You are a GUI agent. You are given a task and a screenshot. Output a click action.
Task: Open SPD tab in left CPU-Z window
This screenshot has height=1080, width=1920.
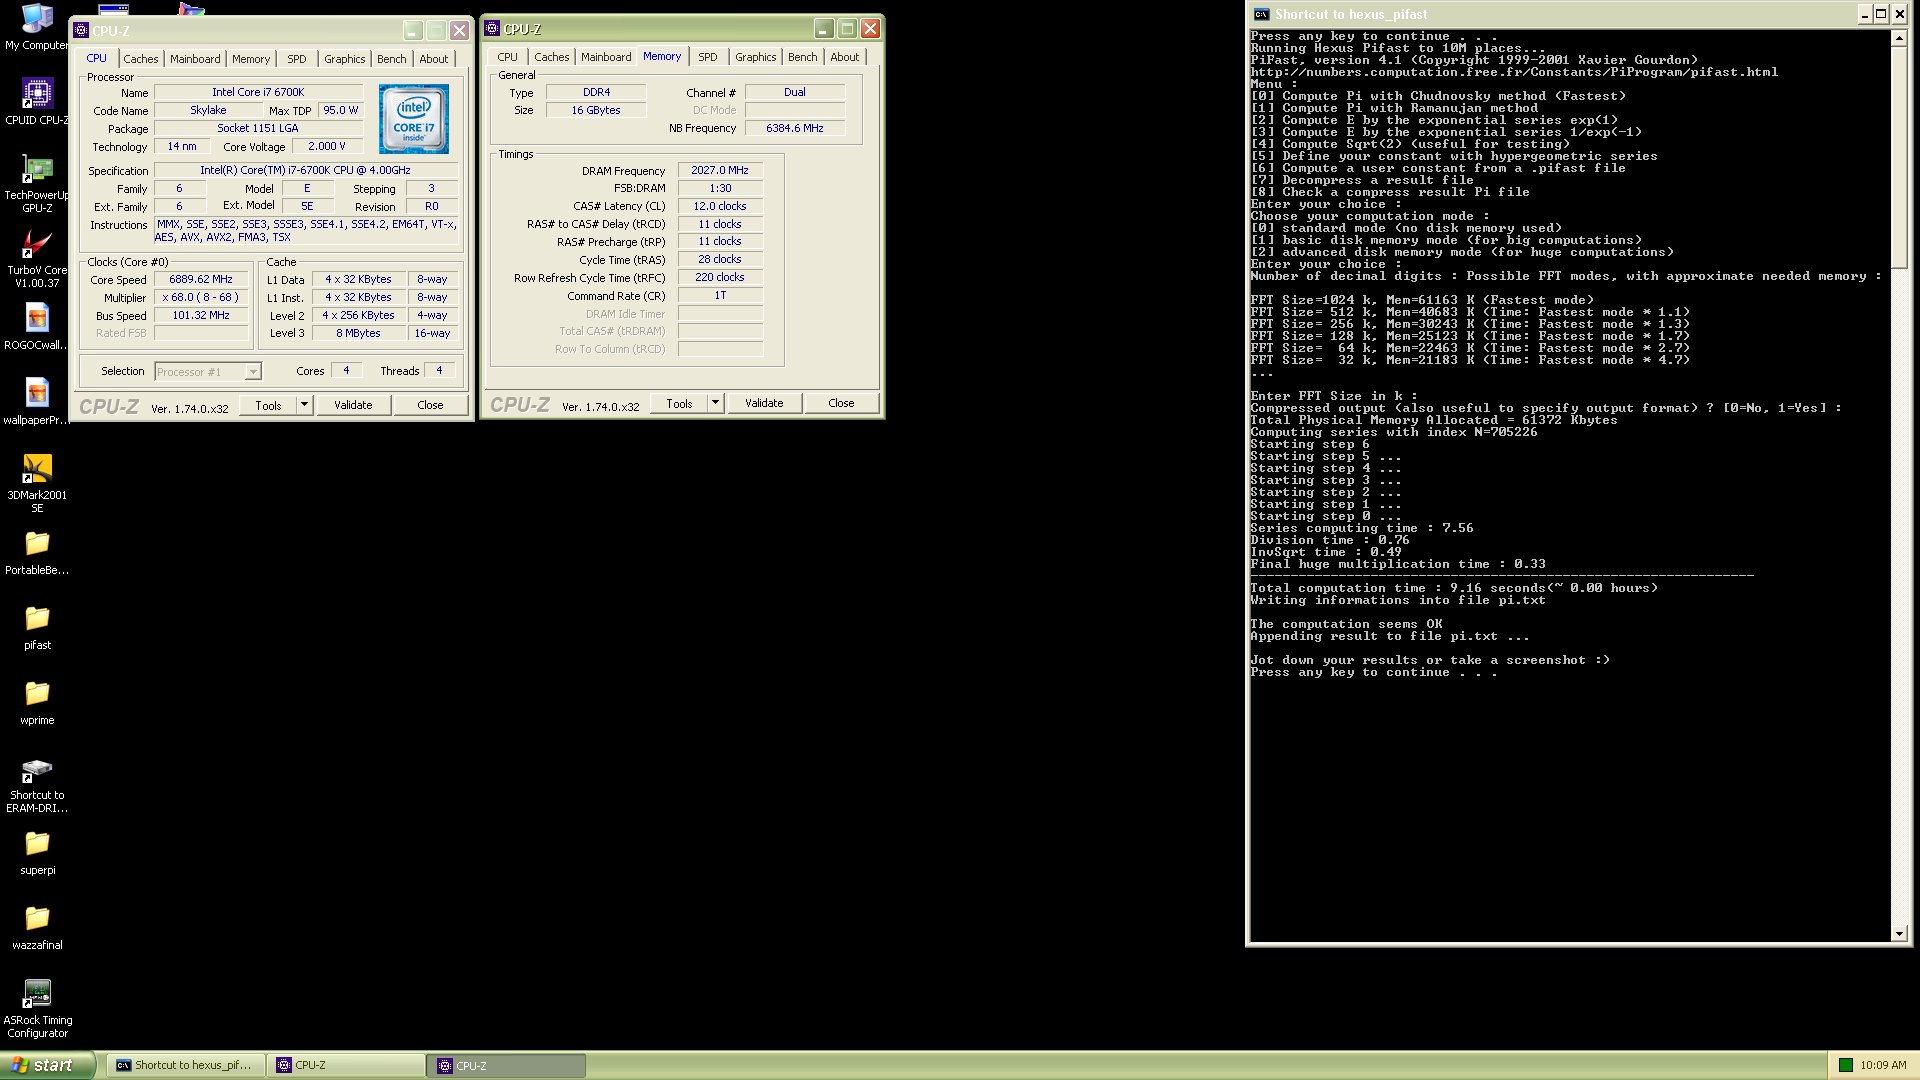pos(297,59)
